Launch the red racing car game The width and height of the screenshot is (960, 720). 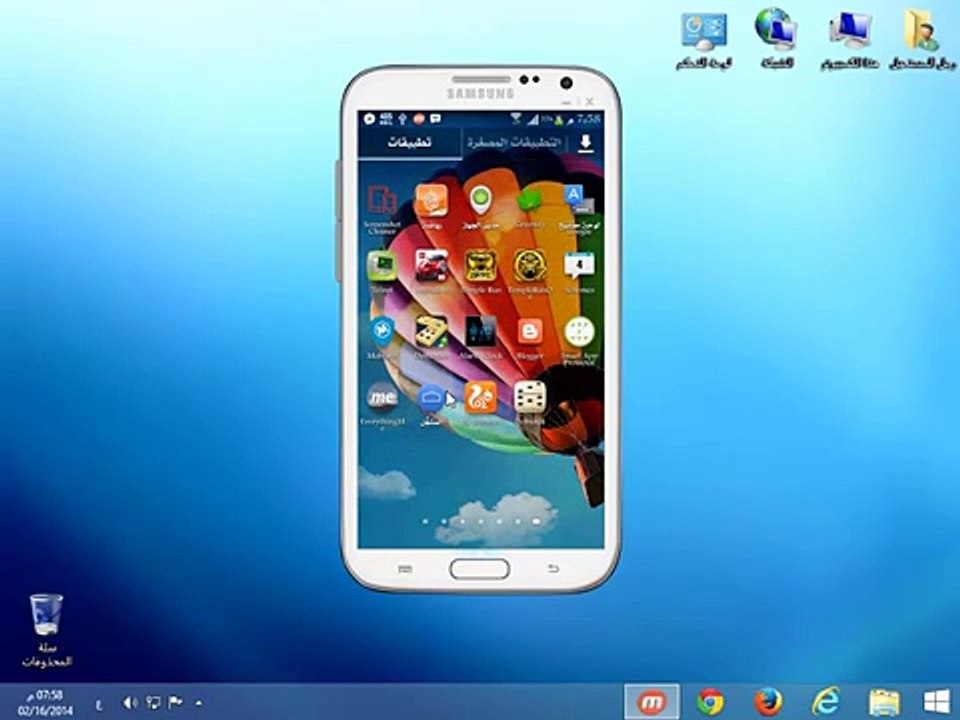click(432, 266)
